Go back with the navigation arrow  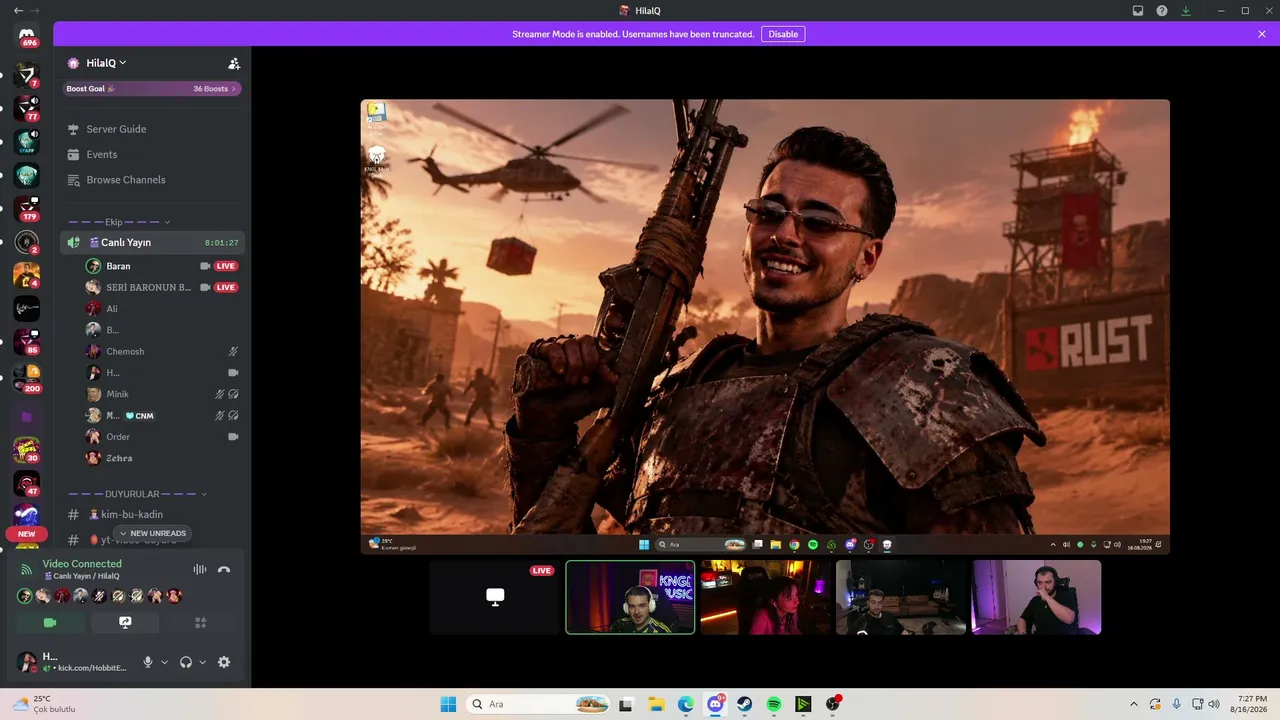tap(18, 10)
